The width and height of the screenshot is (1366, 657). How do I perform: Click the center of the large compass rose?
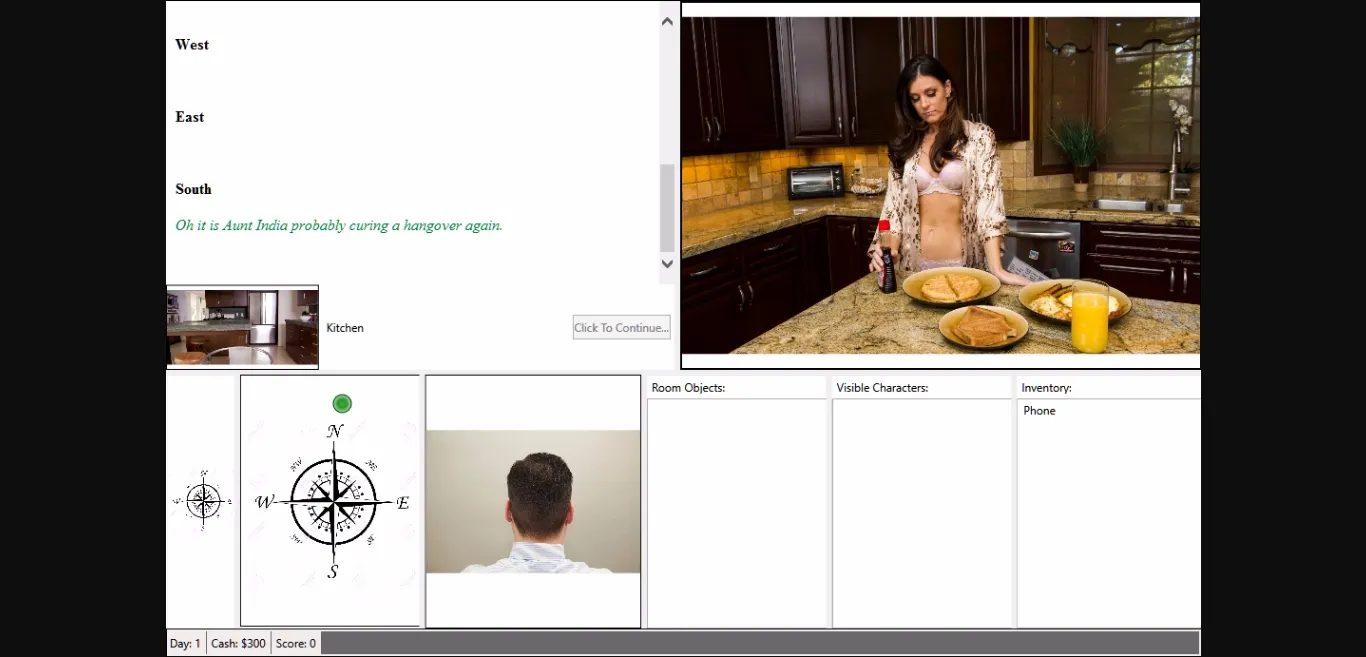click(334, 502)
